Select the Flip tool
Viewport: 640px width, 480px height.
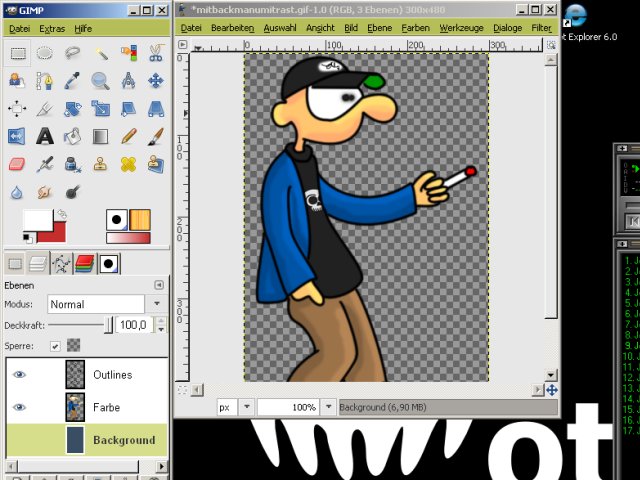17,136
